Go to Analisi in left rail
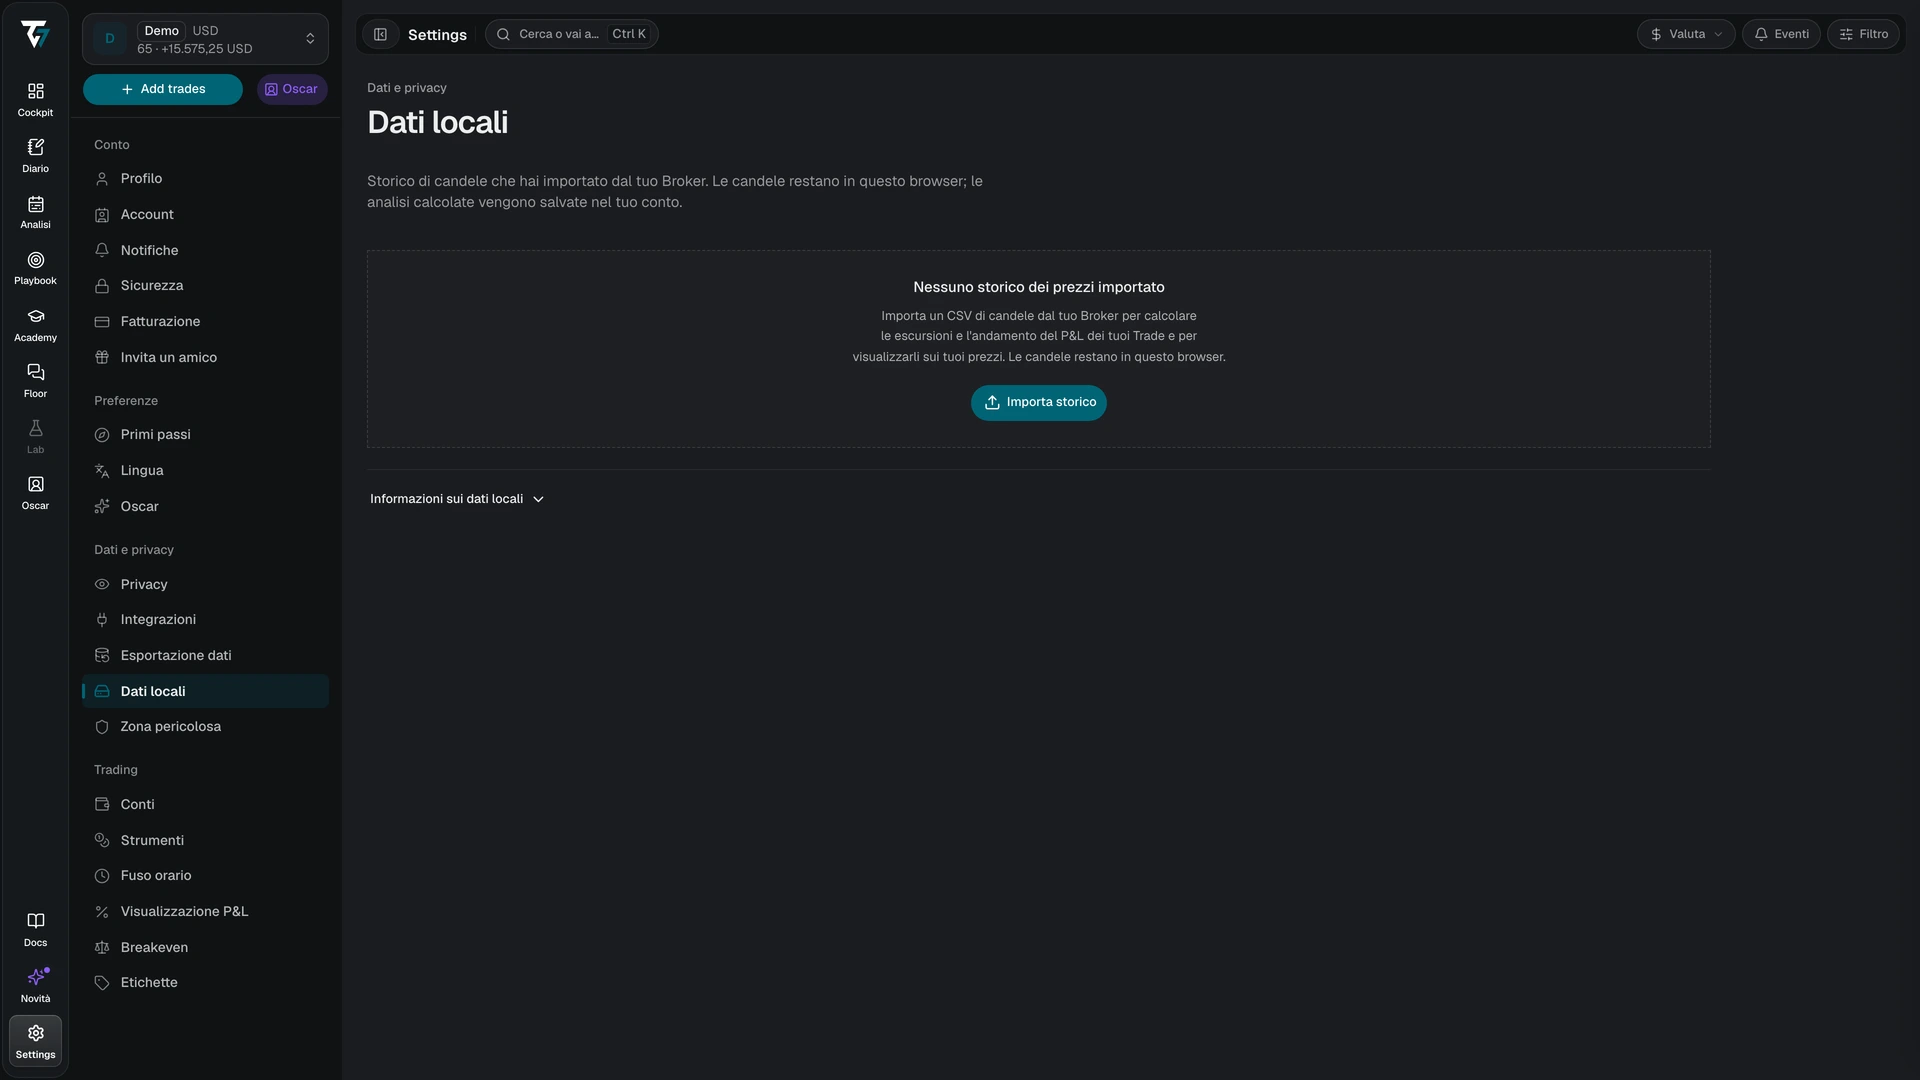 click(x=35, y=212)
